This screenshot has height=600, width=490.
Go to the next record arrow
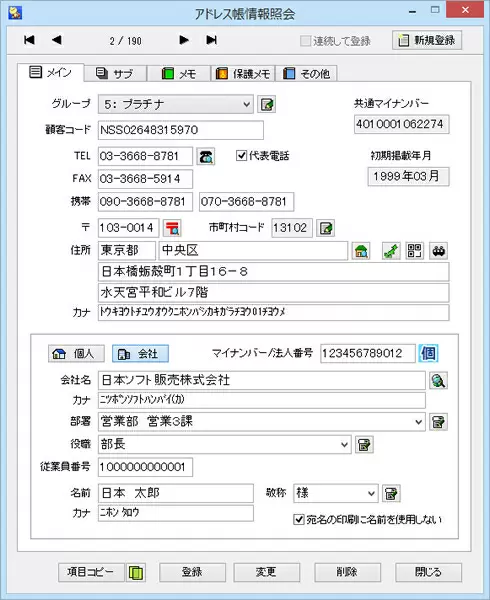(x=184, y=40)
